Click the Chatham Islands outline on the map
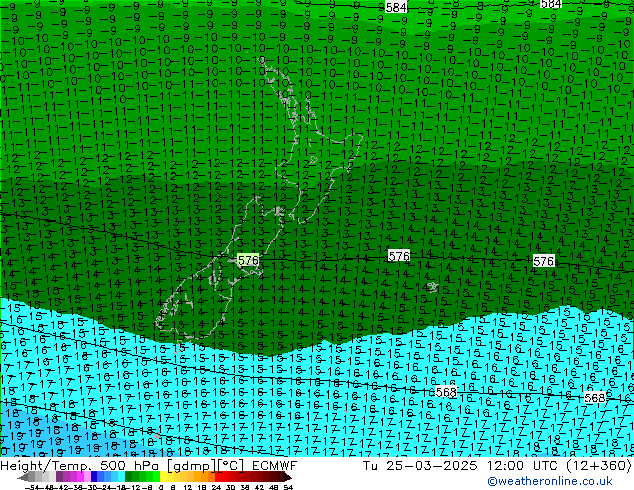The image size is (634, 490). [x=433, y=287]
